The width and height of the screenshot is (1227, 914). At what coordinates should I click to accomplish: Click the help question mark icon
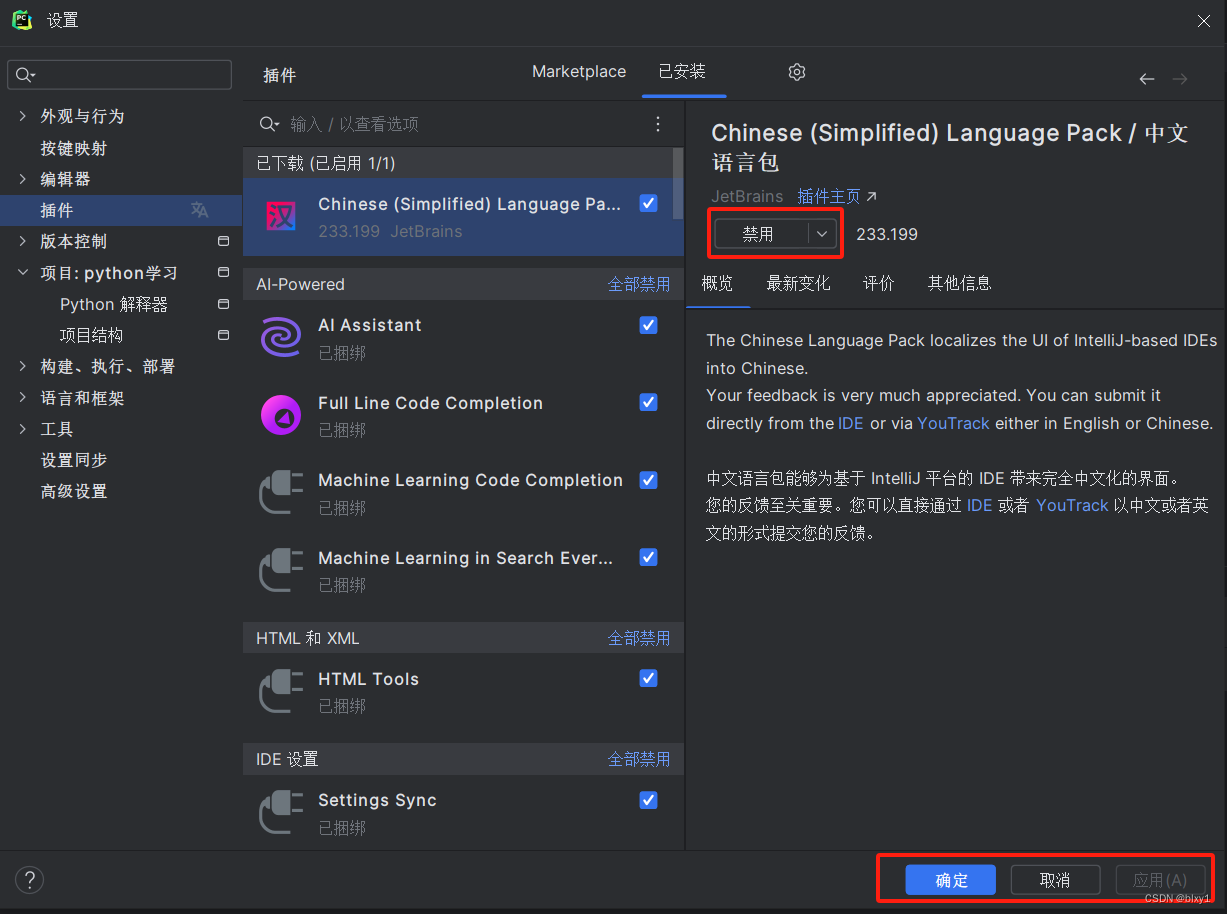(29, 880)
